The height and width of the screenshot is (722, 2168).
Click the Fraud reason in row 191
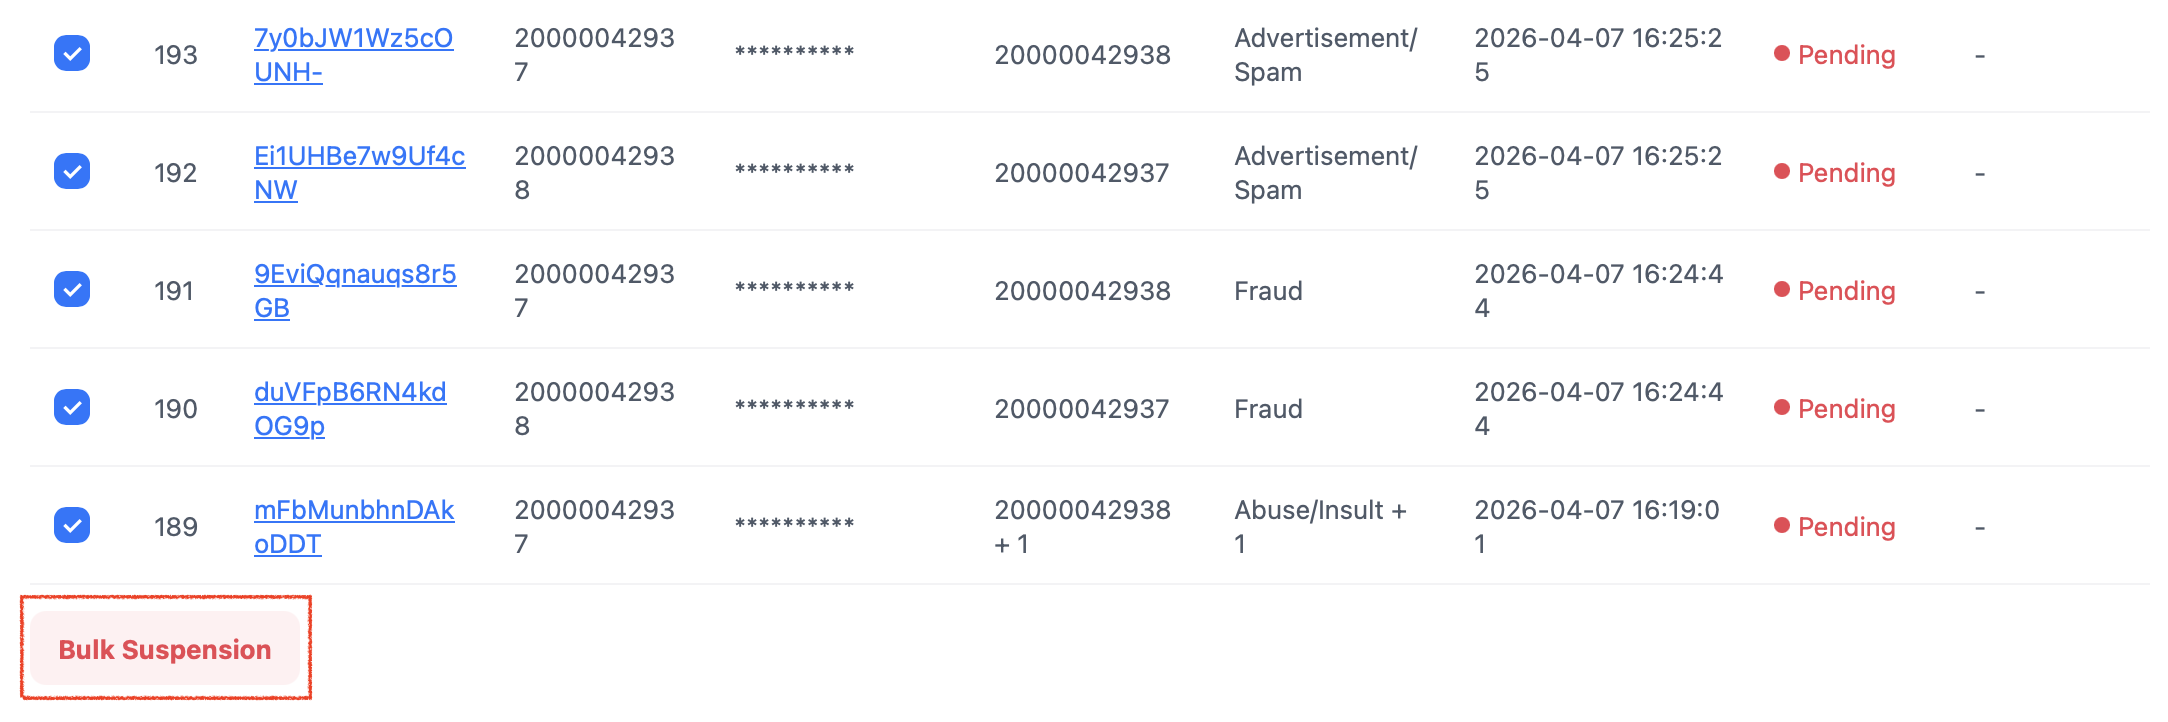(1268, 291)
